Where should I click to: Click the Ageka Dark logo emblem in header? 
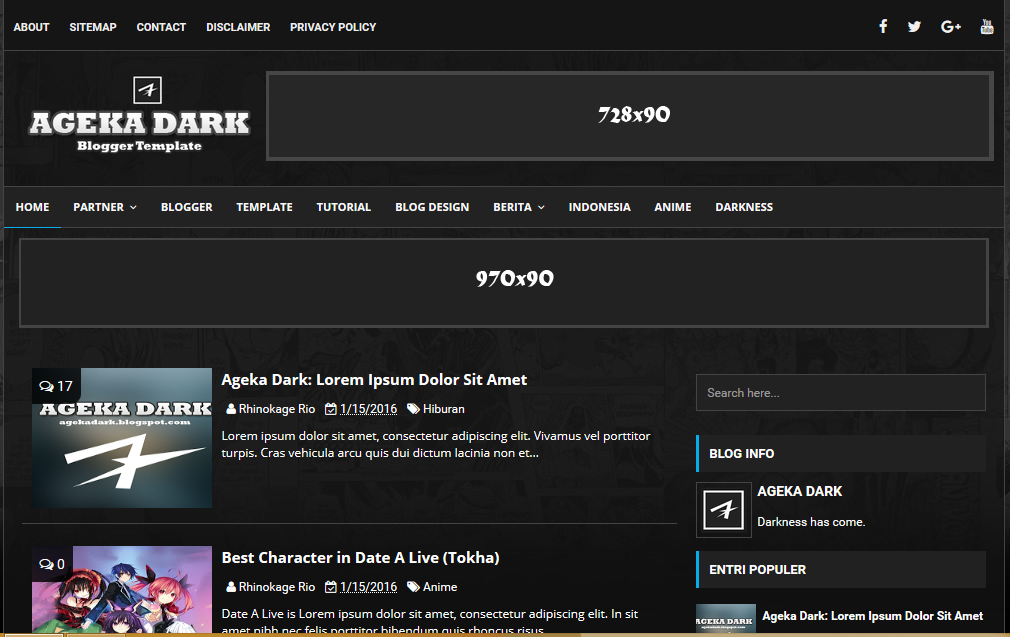(x=148, y=90)
